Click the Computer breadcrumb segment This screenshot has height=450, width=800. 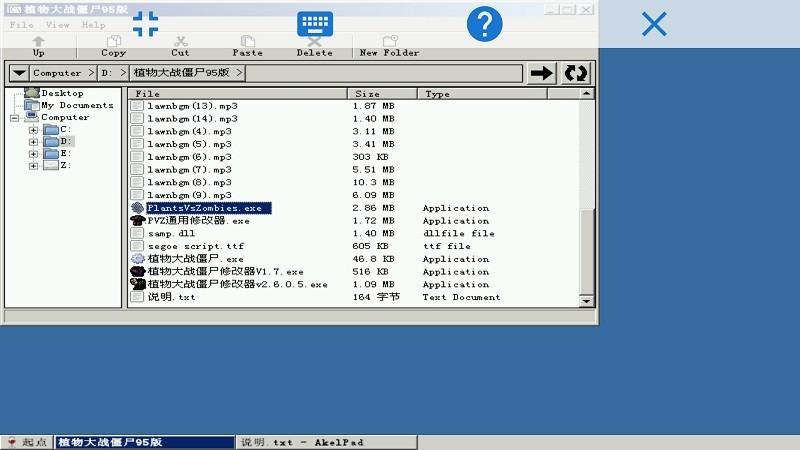tap(57, 73)
